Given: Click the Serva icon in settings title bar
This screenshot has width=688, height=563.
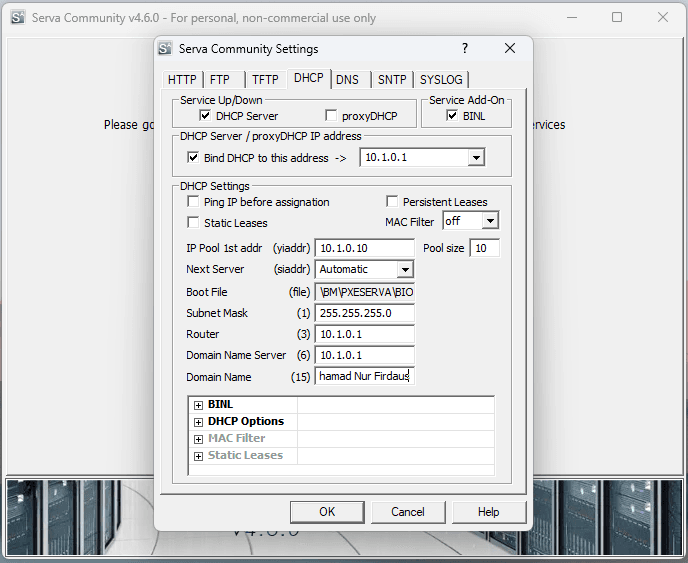Looking at the screenshot, I should (166, 49).
